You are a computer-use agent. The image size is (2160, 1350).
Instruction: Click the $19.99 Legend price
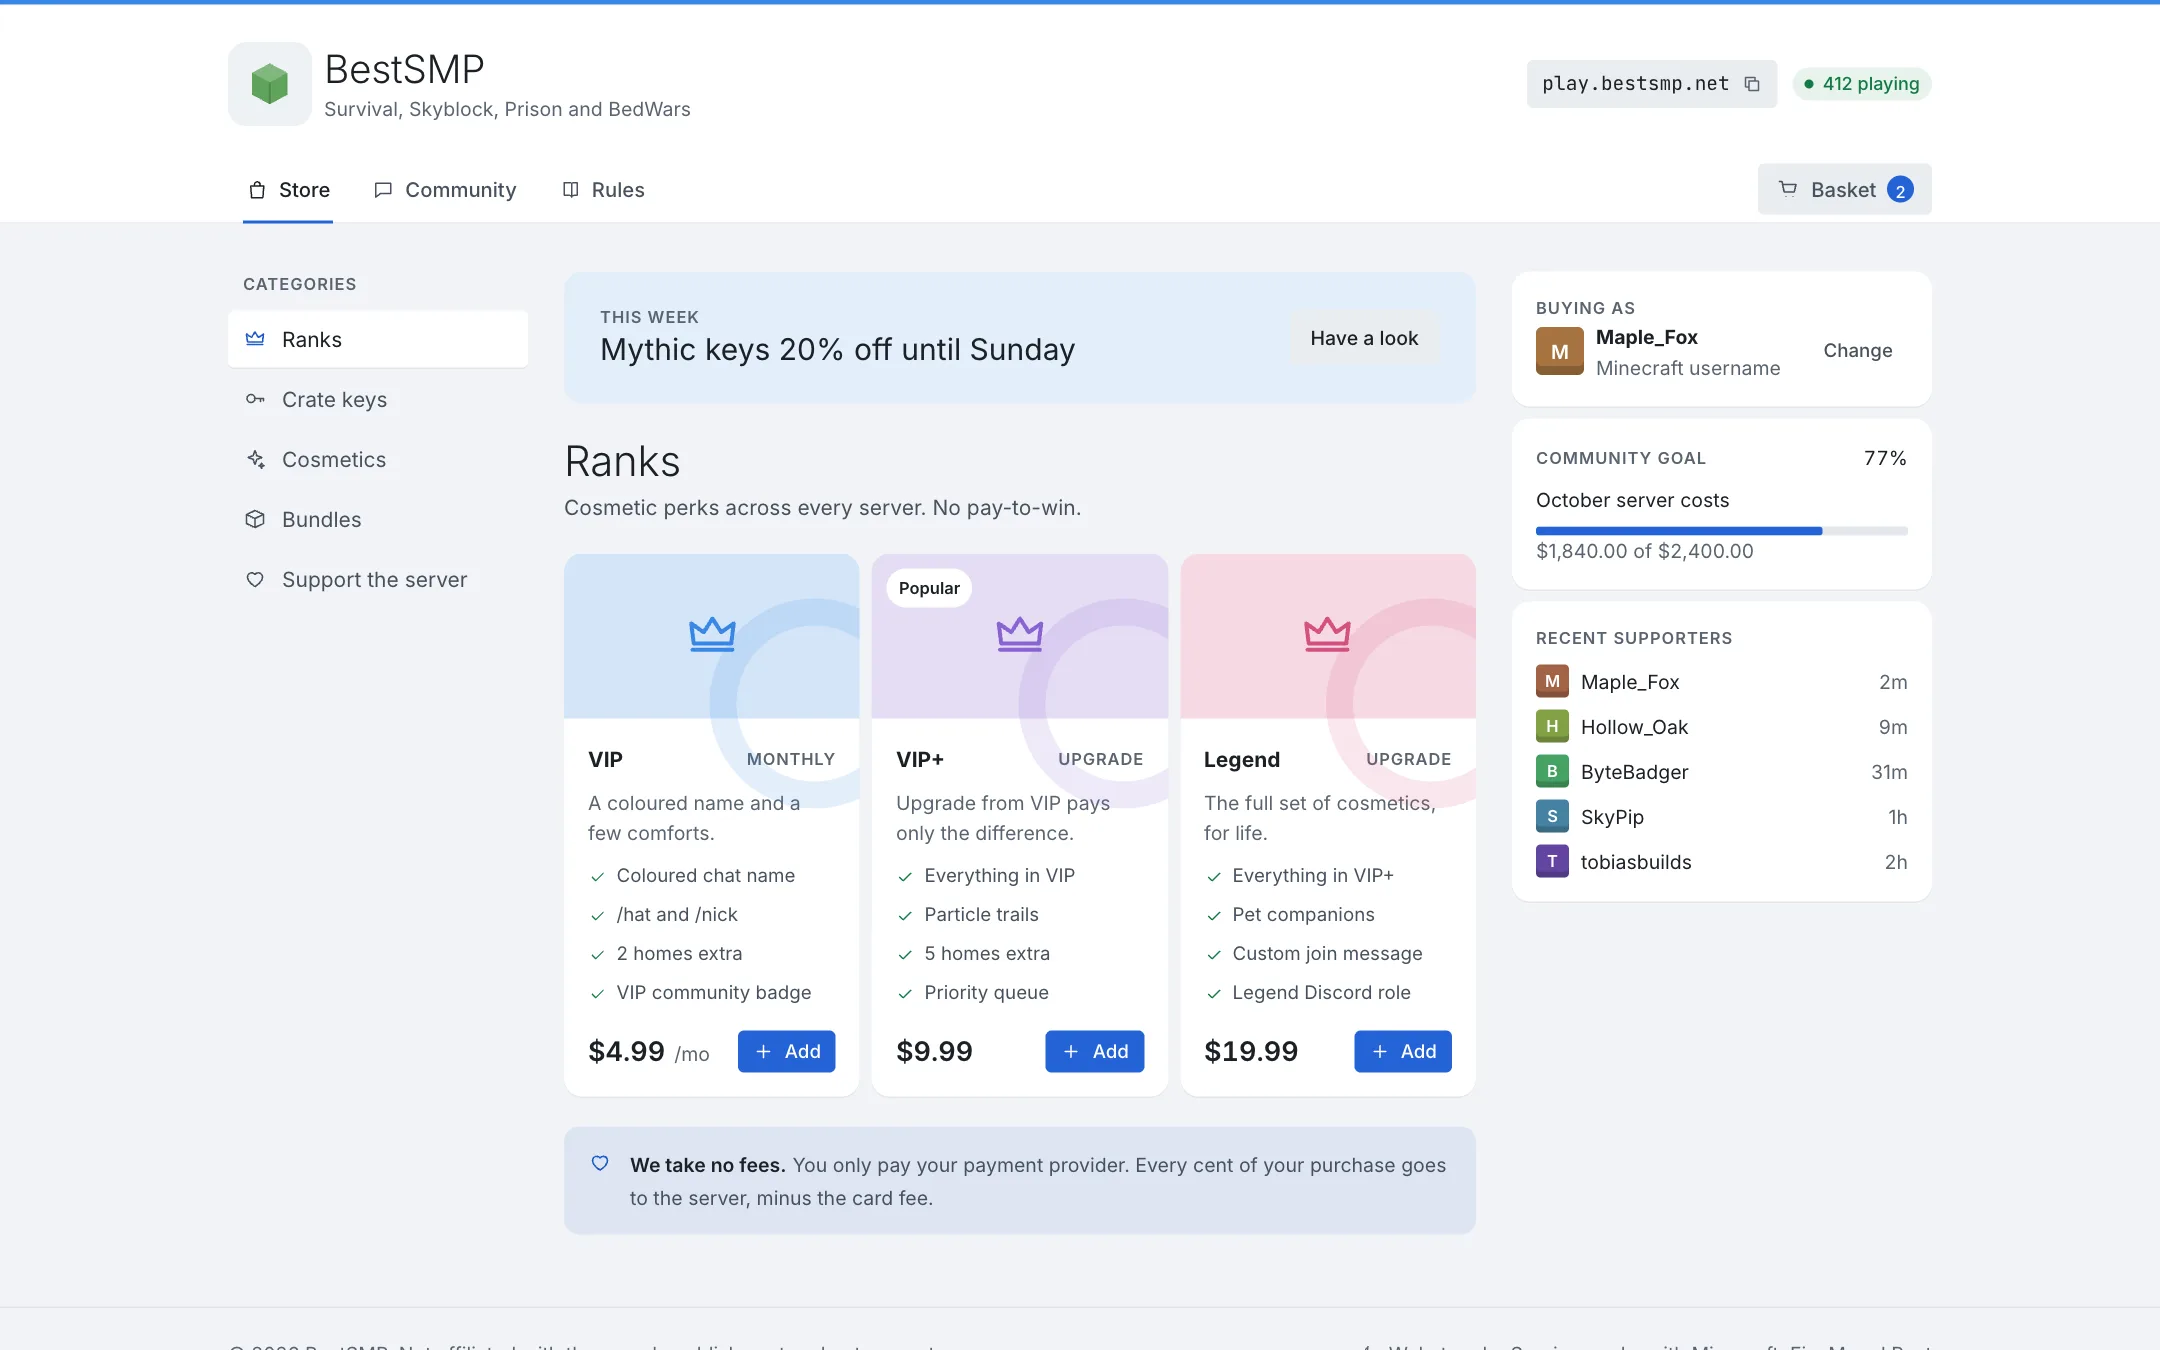[1251, 1051]
